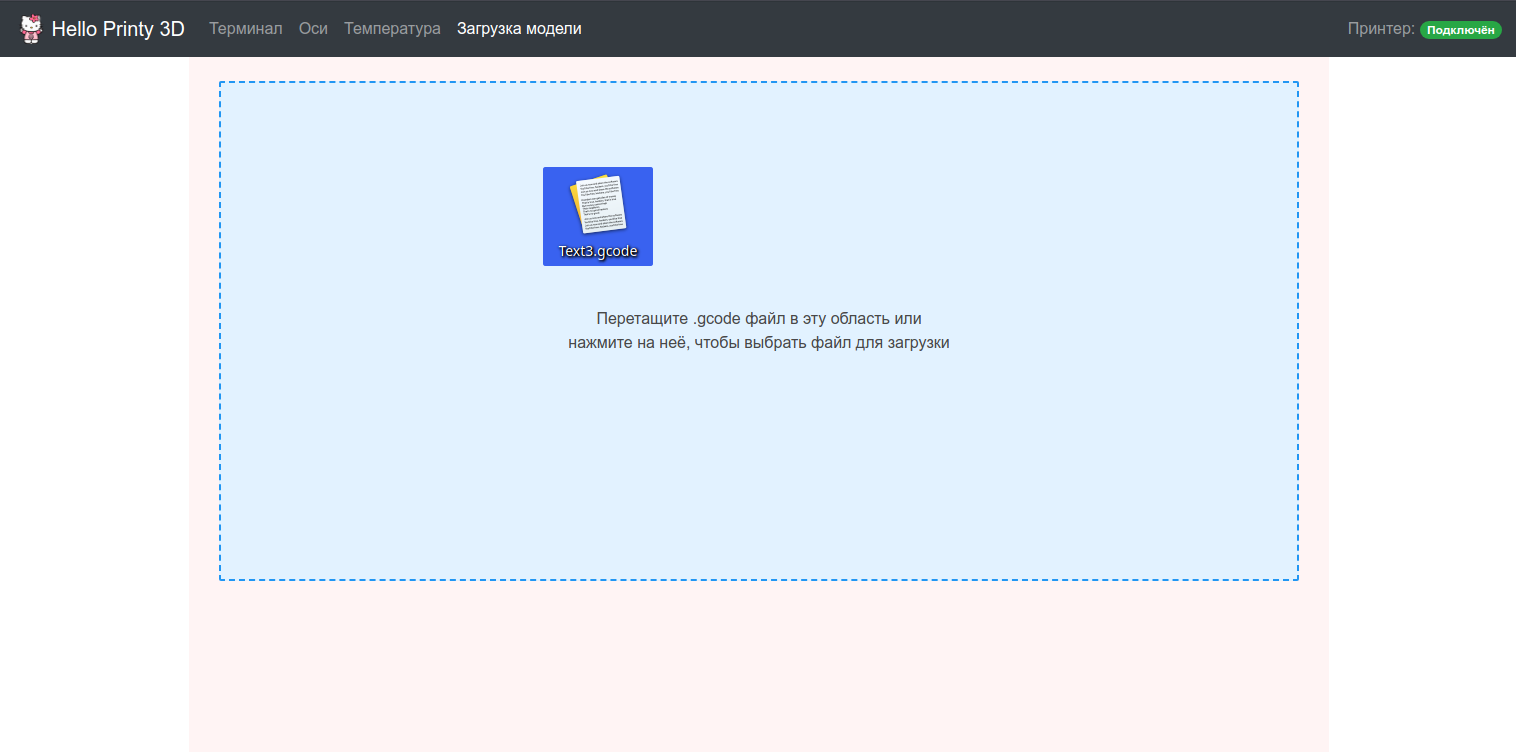Select the Загрузка модели nav item
Image resolution: width=1516 pixels, height=752 pixels.
tap(519, 29)
